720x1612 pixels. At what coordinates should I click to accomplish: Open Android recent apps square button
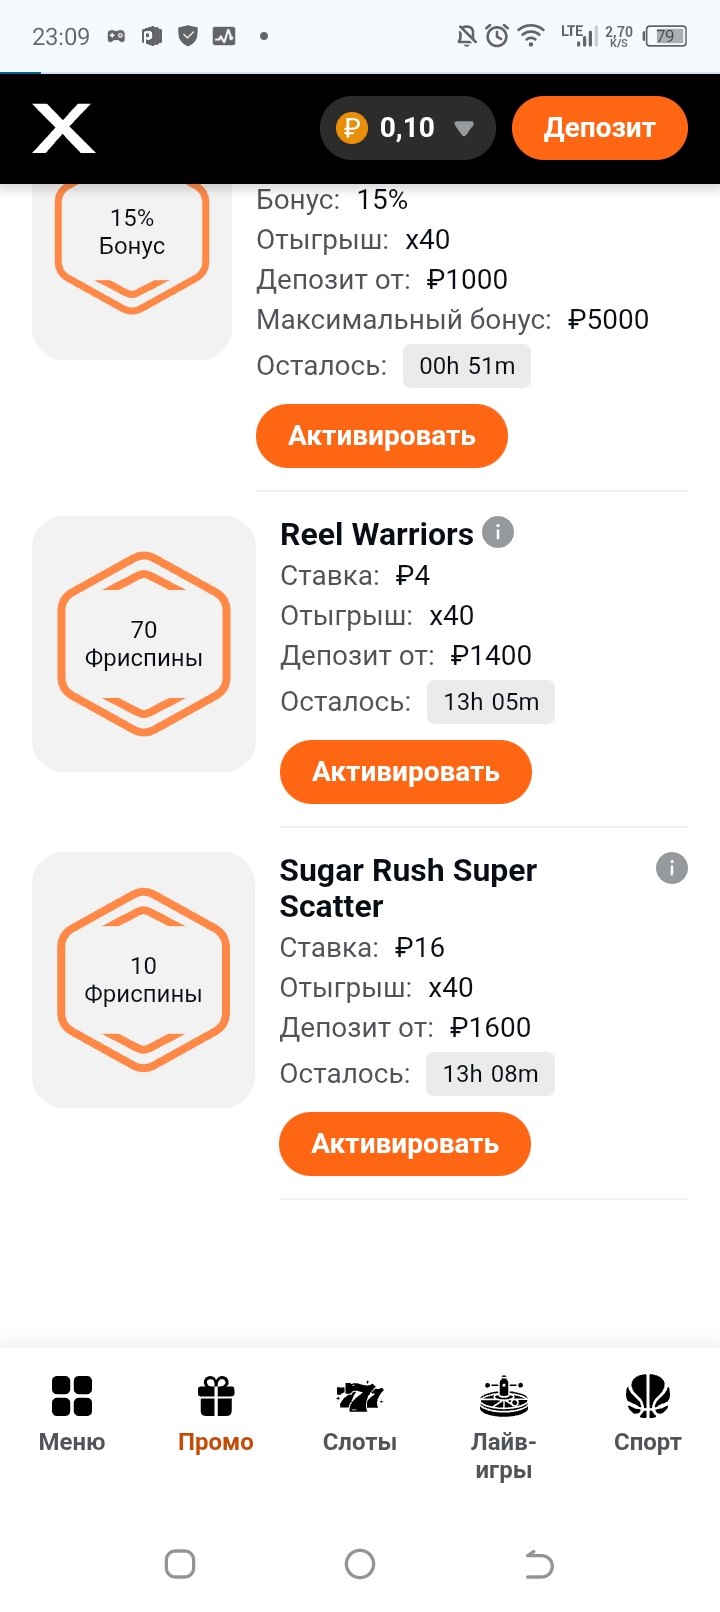pos(180,1564)
